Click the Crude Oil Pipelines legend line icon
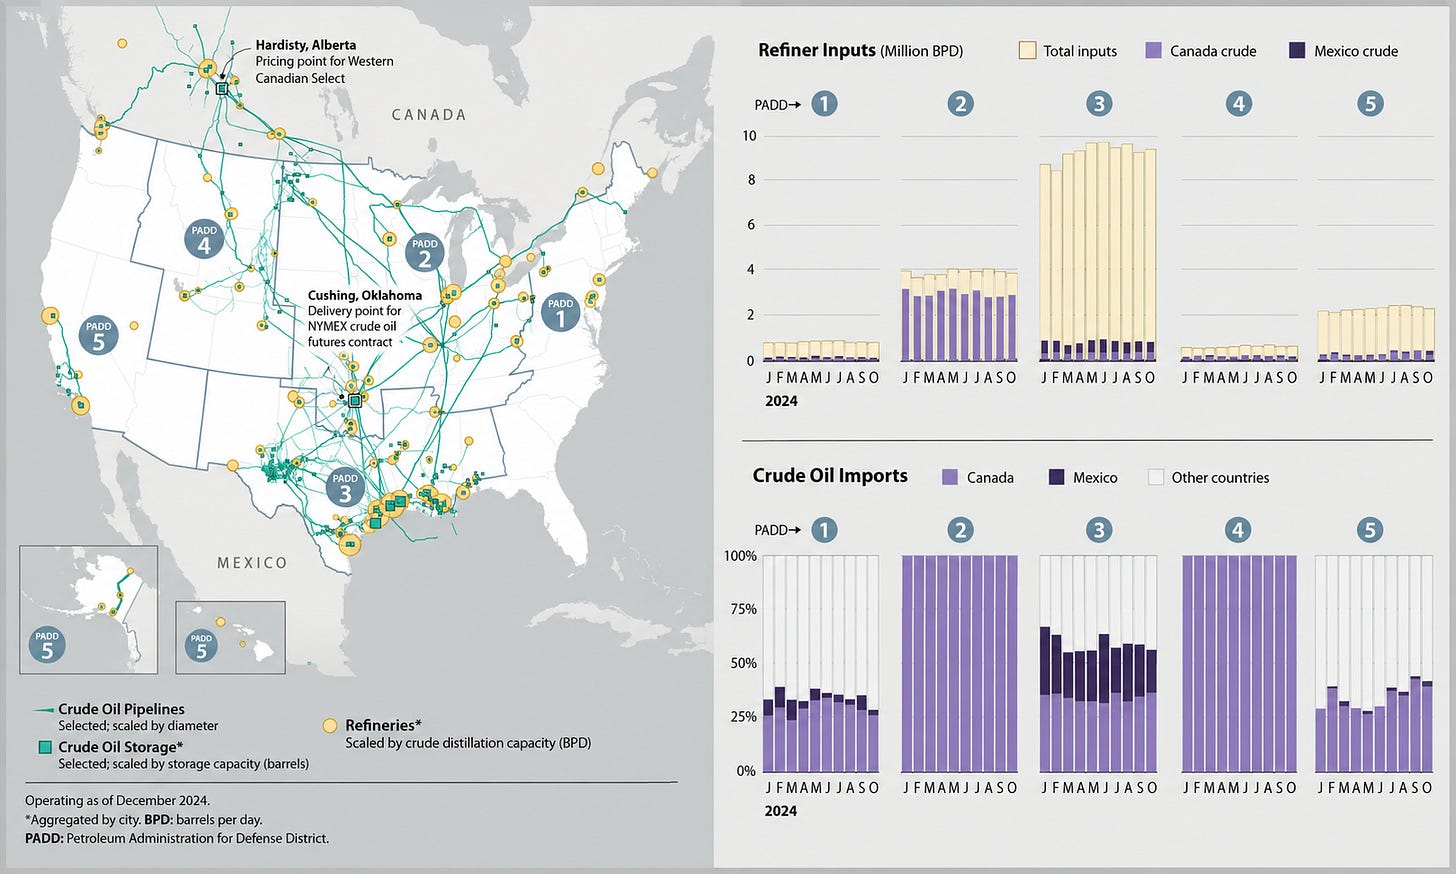 tap(44, 710)
